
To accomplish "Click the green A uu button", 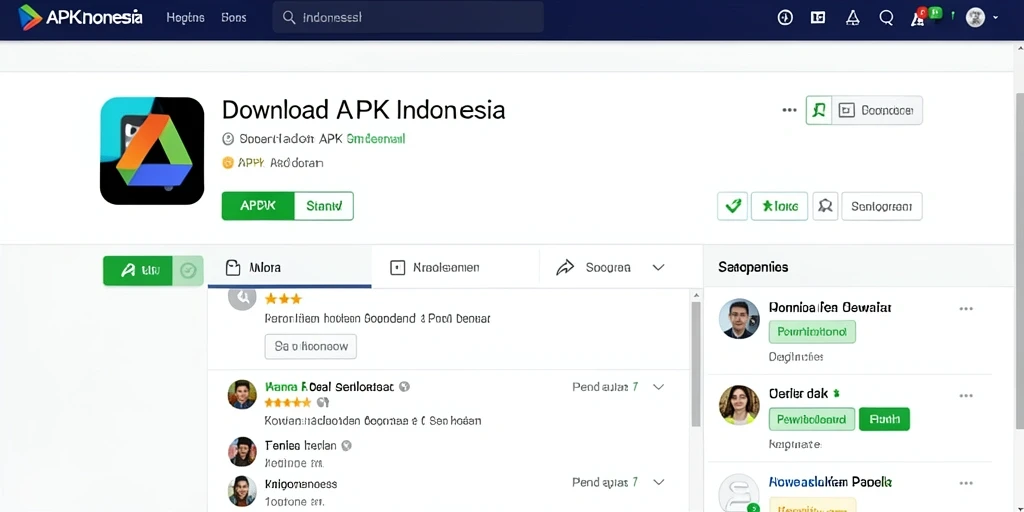I will [x=138, y=270].
